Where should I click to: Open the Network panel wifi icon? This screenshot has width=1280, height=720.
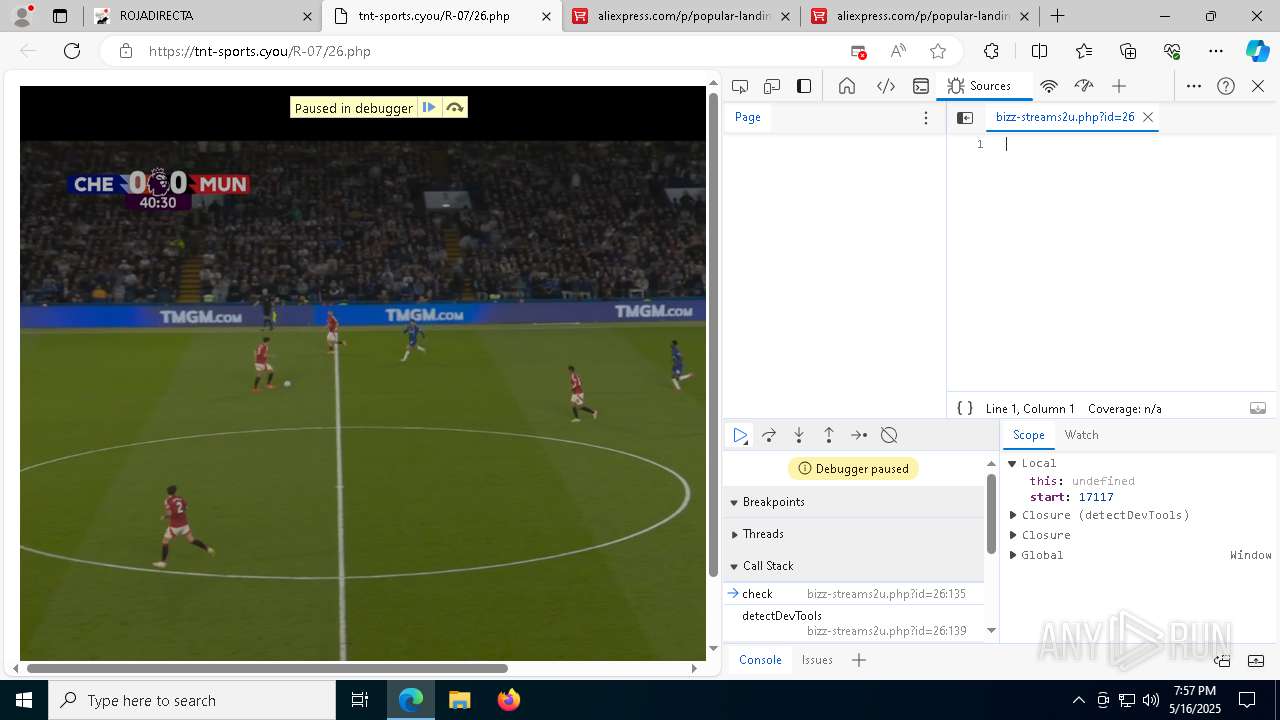pyautogui.click(x=1049, y=86)
